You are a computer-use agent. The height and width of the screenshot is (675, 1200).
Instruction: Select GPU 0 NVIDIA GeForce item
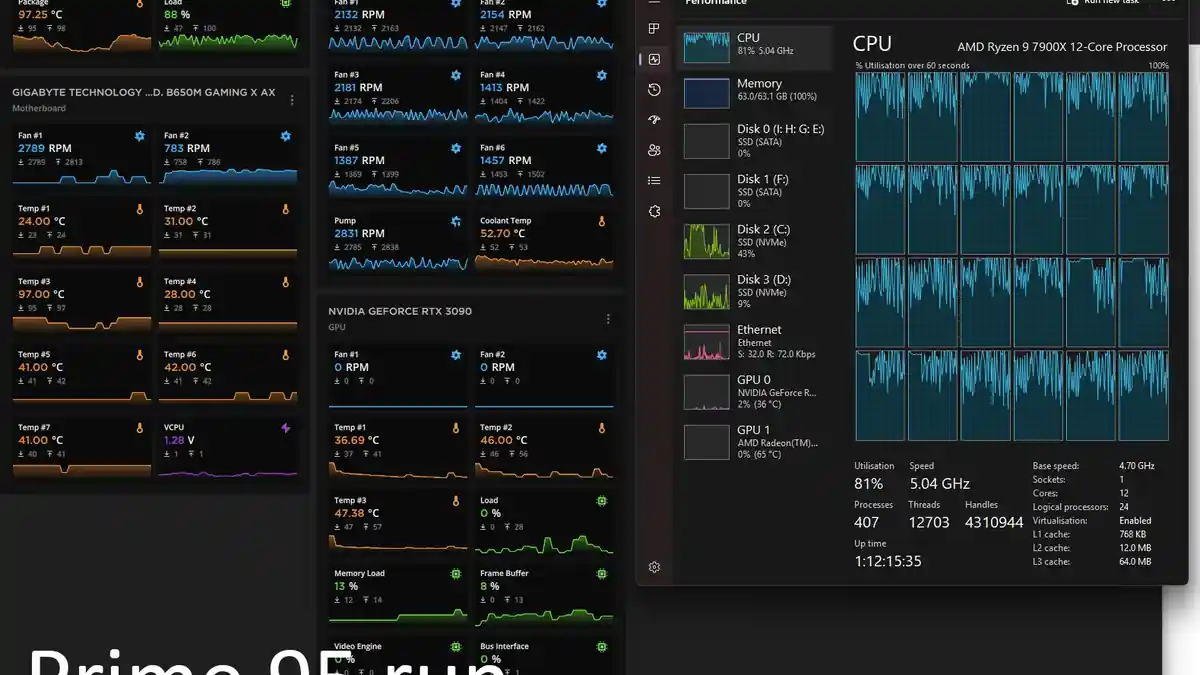point(755,391)
